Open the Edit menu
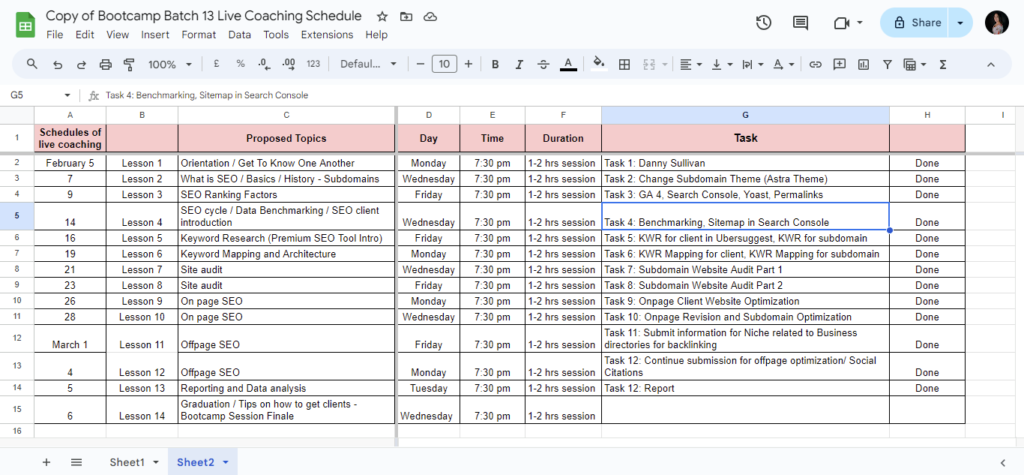 [85, 35]
